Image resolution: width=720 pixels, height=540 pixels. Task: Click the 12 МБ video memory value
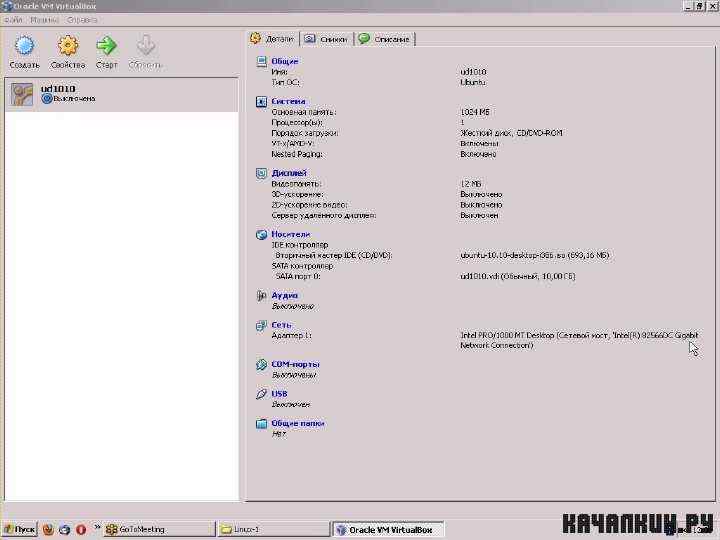click(x=471, y=183)
